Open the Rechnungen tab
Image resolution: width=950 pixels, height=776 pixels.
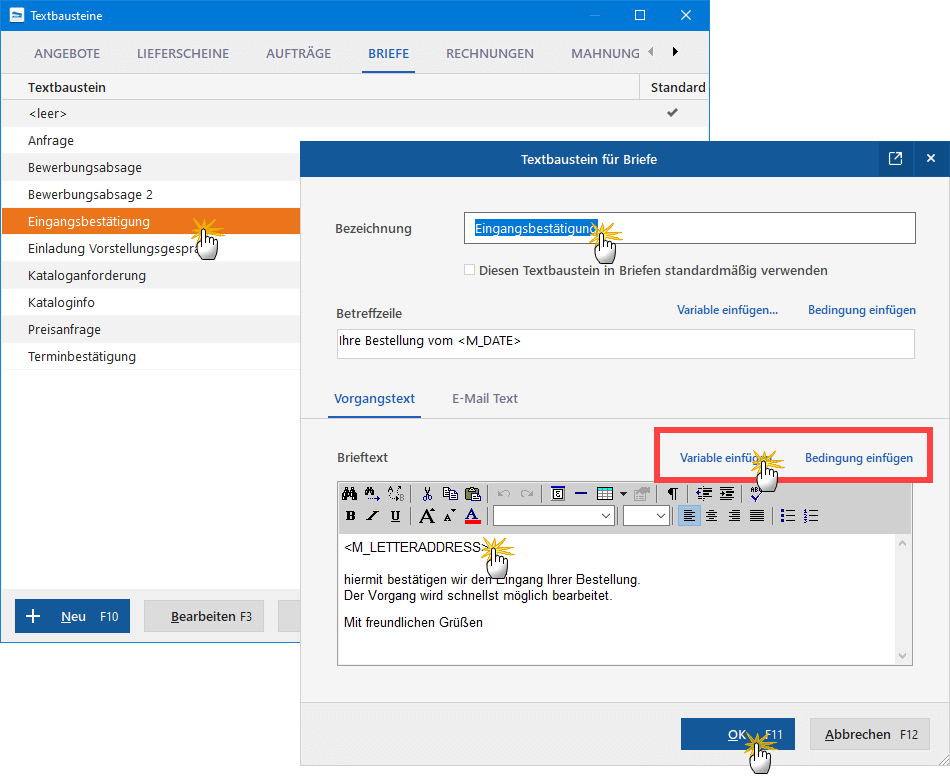click(489, 53)
